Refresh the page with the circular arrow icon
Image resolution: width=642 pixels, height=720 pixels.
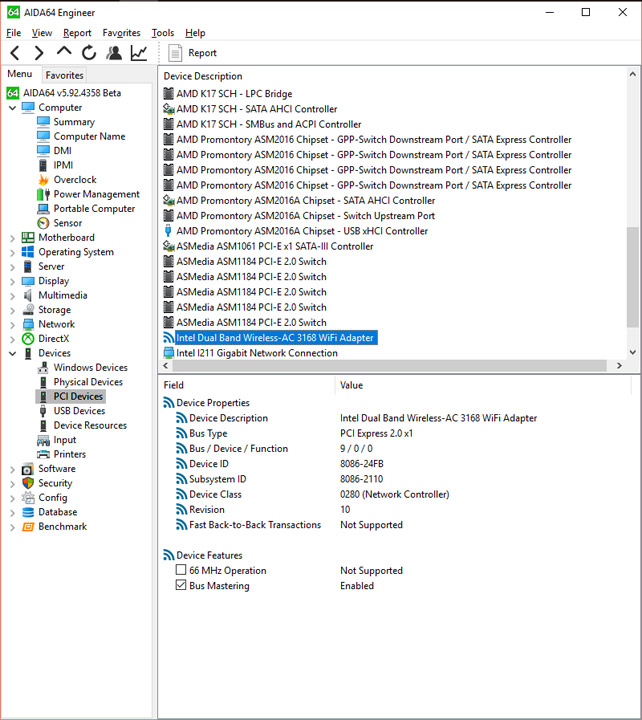point(89,53)
